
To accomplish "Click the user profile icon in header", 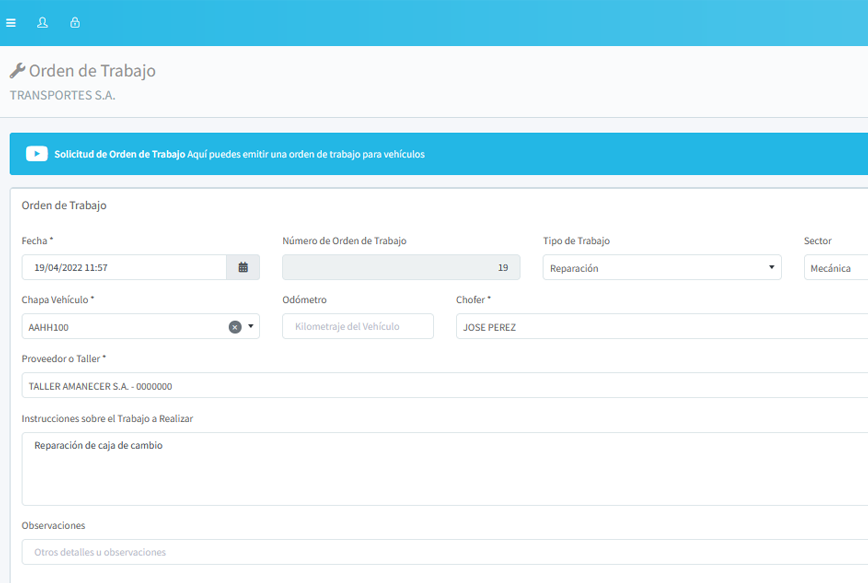I will click(x=42, y=22).
